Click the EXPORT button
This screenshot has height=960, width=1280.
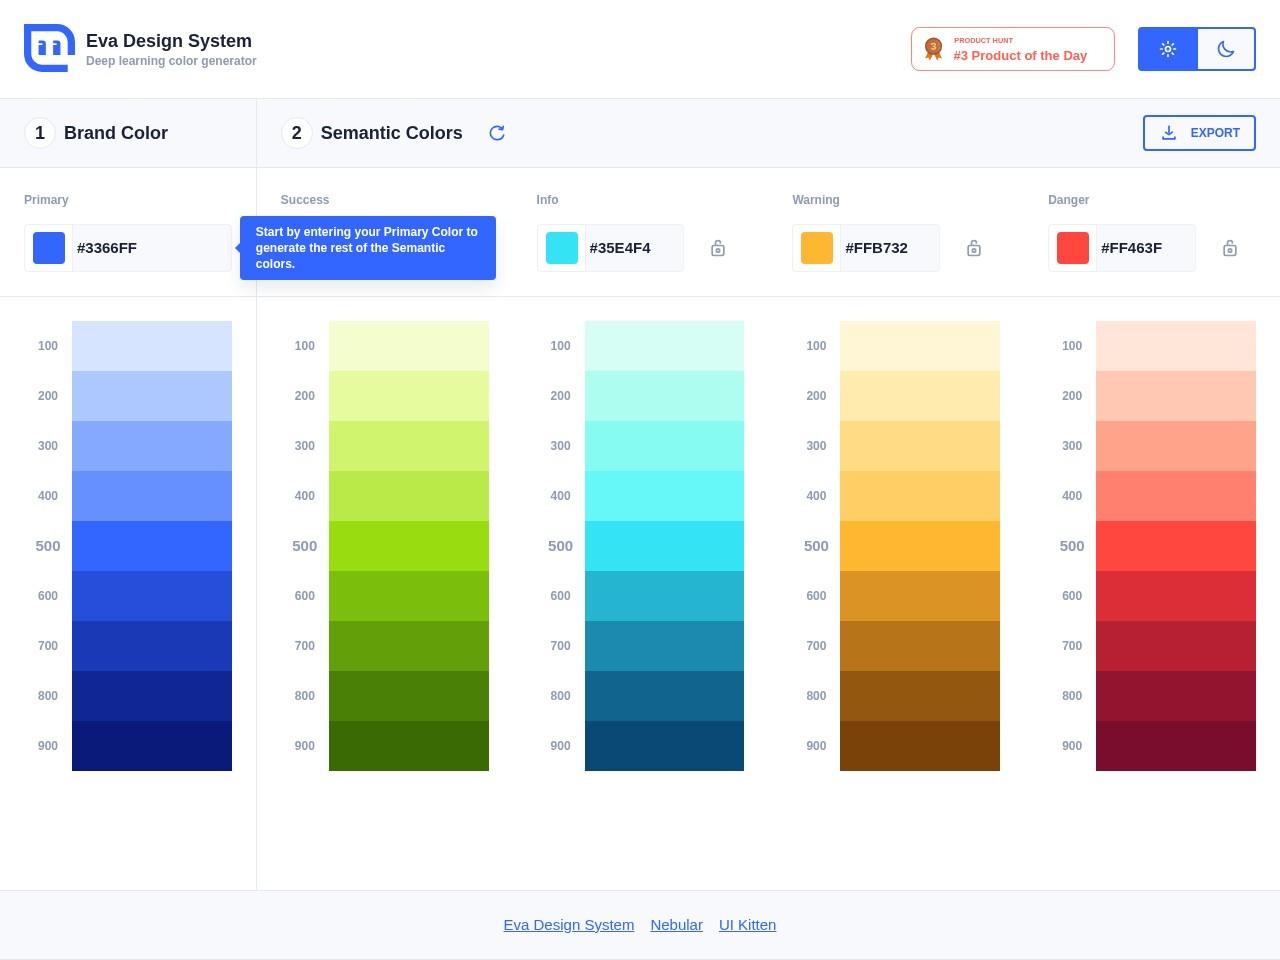click(x=1199, y=132)
